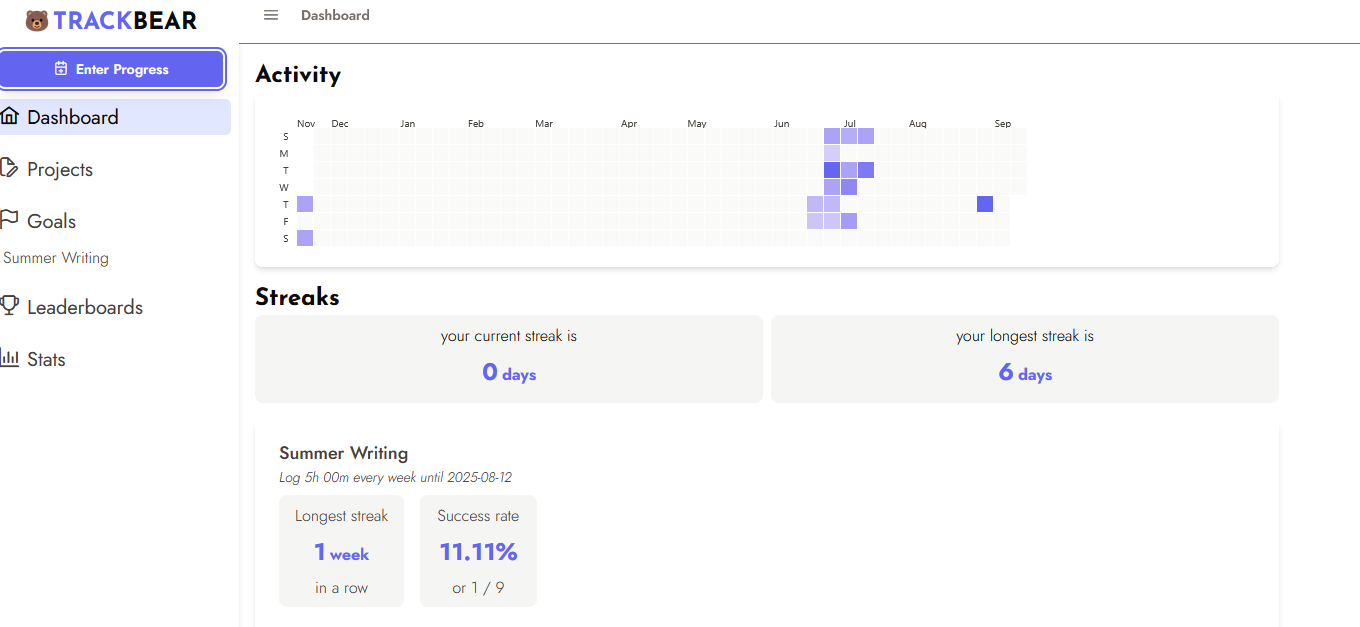Select the Dashboard home icon

point(12,116)
